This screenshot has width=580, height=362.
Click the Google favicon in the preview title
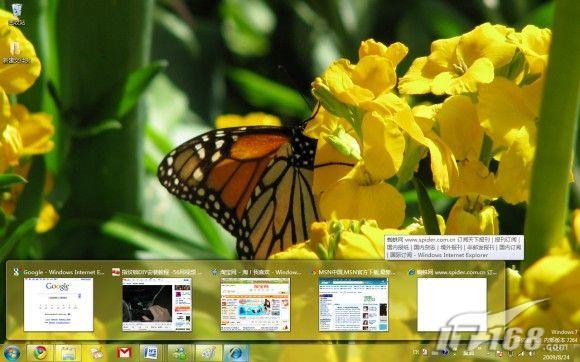pos(17,273)
